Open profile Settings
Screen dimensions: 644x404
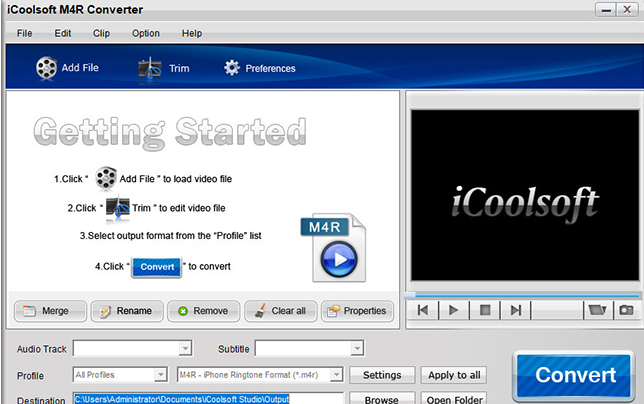382,375
